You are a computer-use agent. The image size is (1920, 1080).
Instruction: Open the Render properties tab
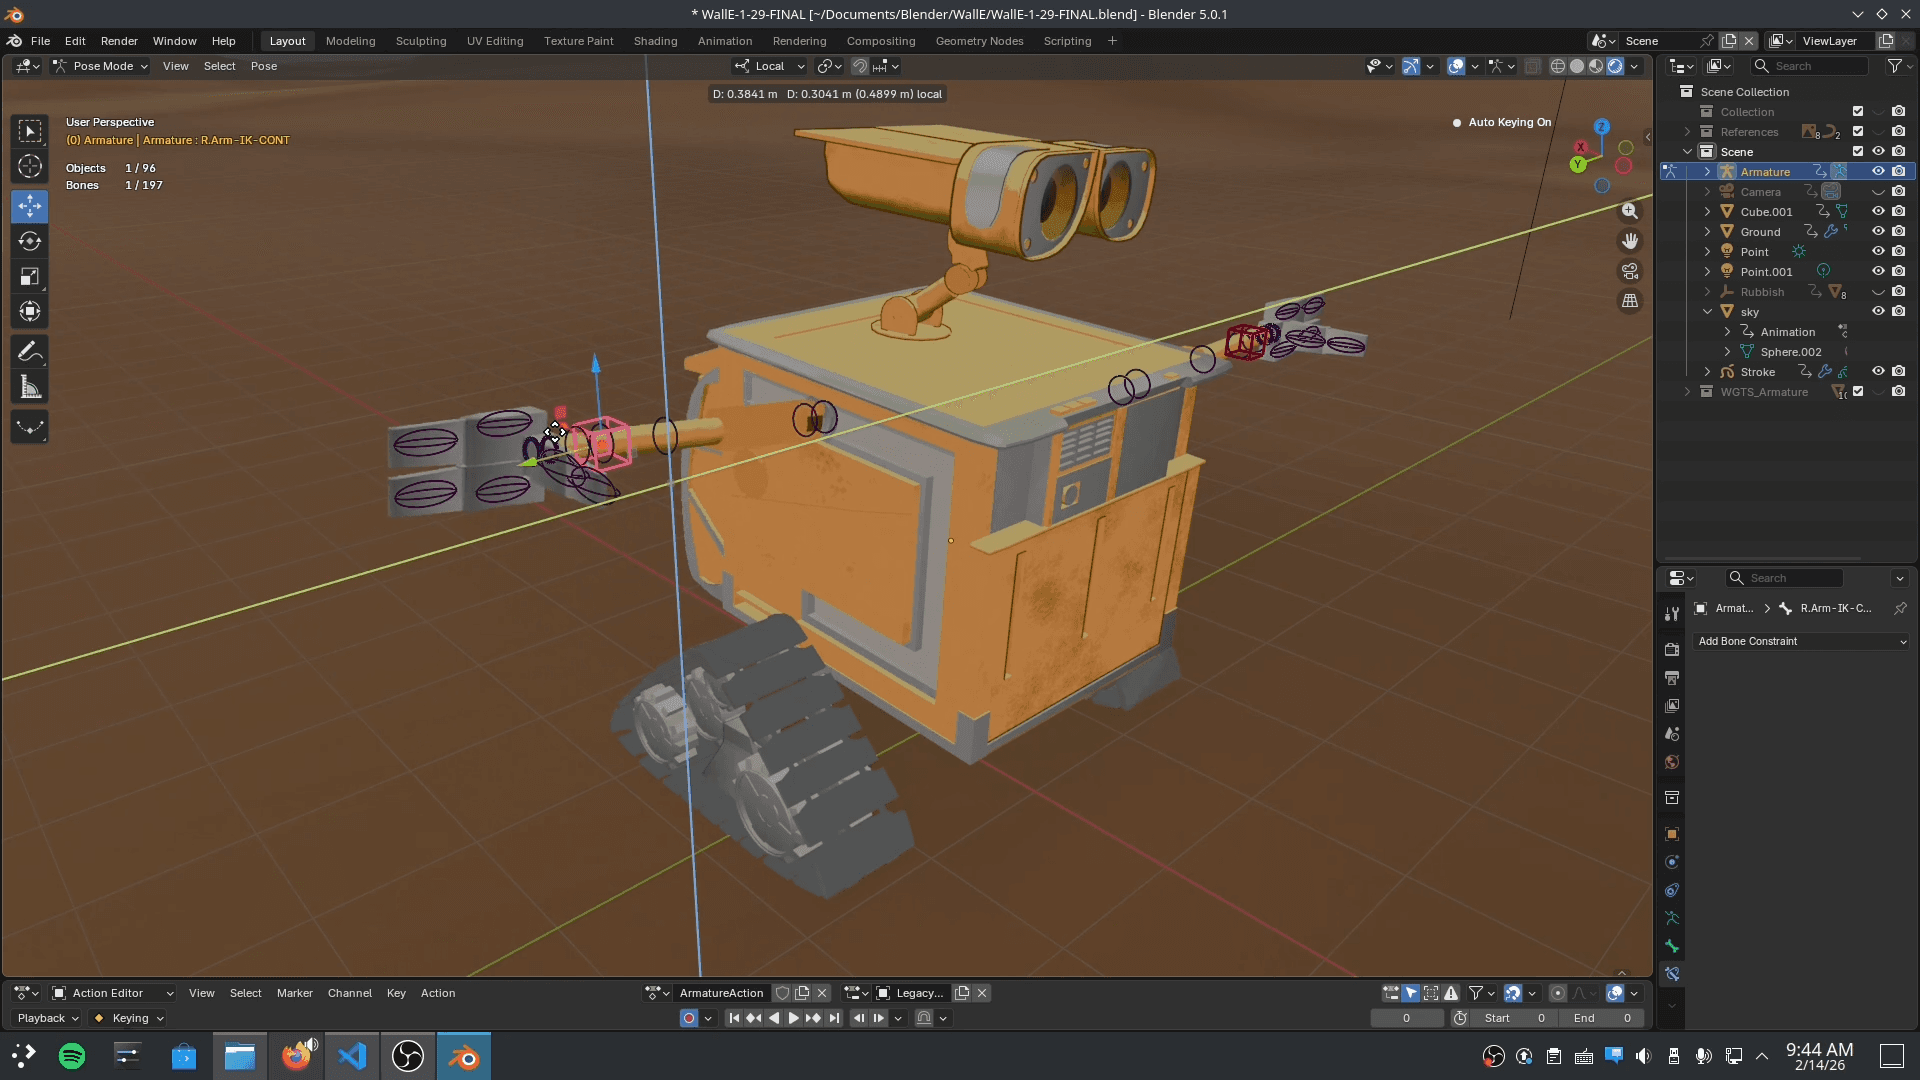coord(1671,649)
